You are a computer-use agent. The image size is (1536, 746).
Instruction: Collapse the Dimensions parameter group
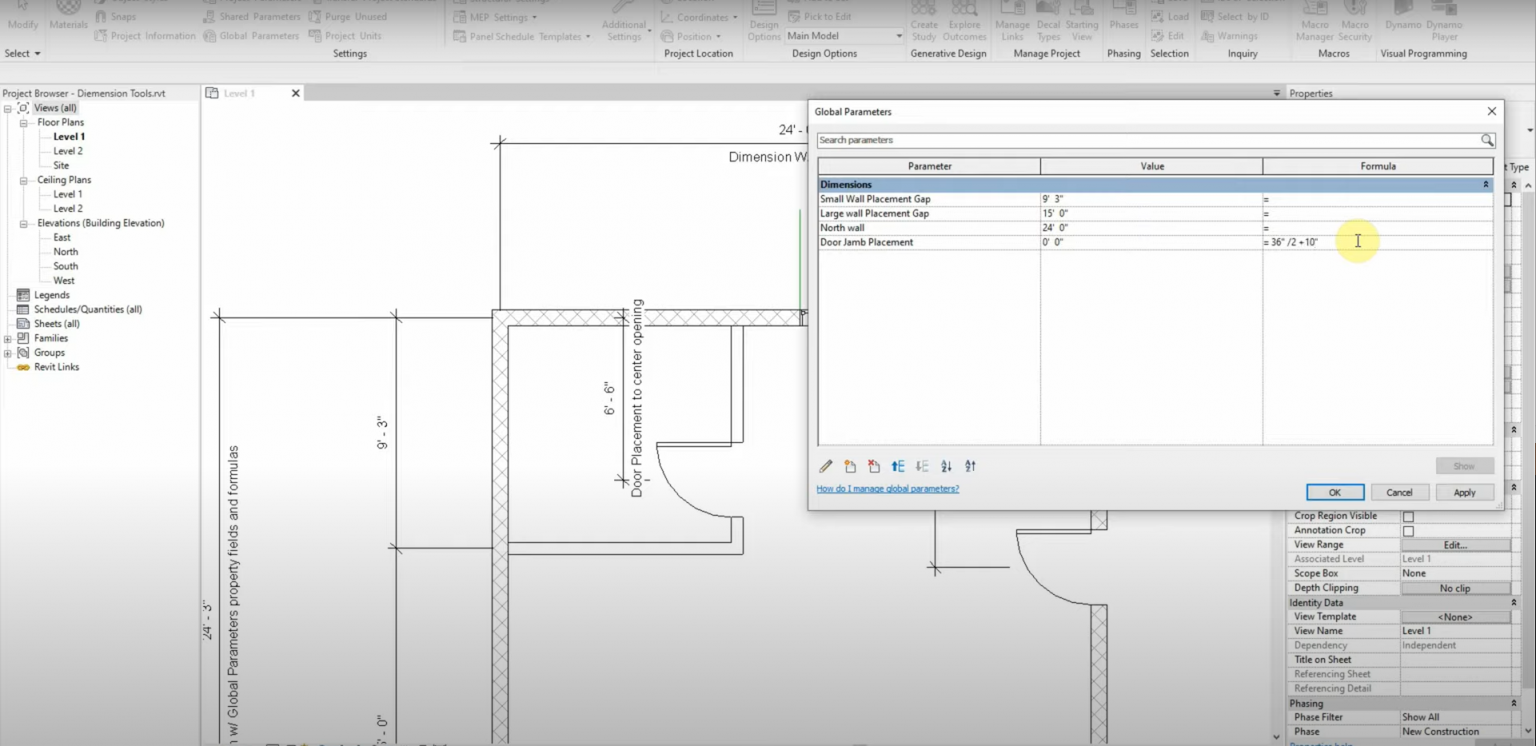(1484, 184)
